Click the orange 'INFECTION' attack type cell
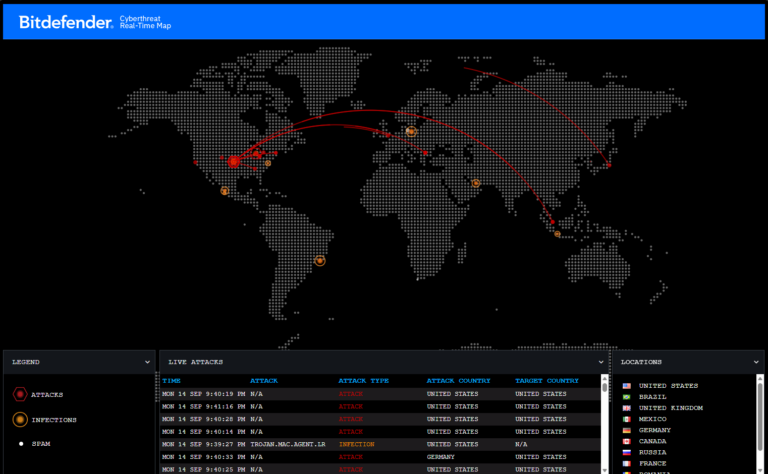The width and height of the screenshot is (768, 474). tap(357, 445)
